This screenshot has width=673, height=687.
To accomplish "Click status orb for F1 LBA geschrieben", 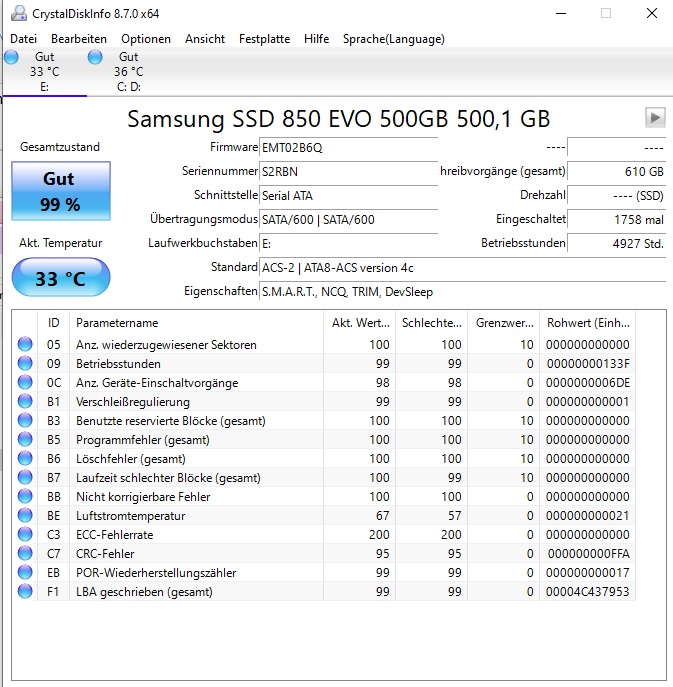I will pyautogui.click(x=25, y=591).
